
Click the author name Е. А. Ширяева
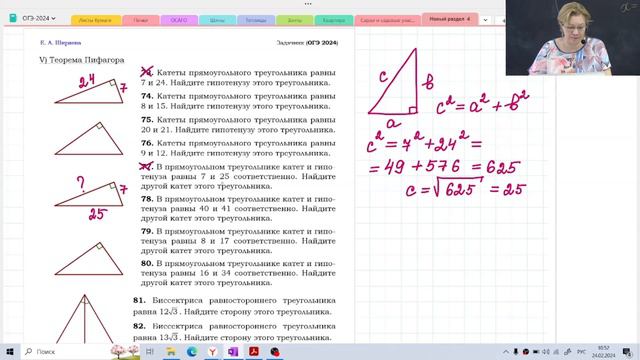(60, 42)
